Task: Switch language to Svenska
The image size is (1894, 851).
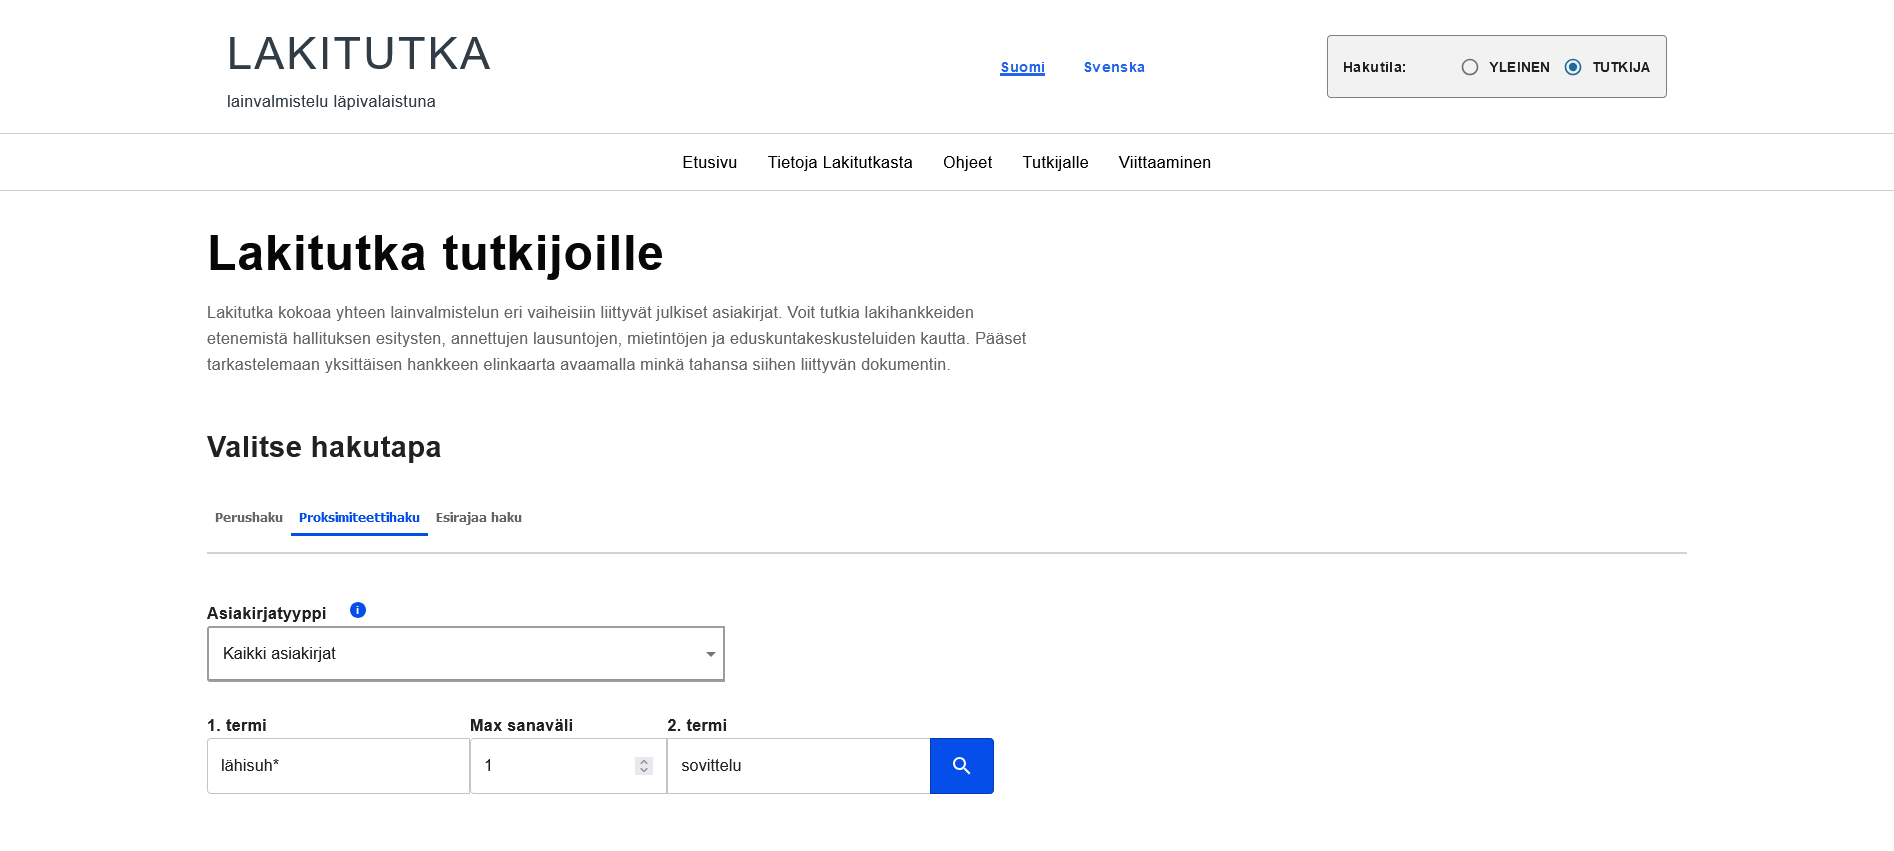Action: tap(1114, 68)
